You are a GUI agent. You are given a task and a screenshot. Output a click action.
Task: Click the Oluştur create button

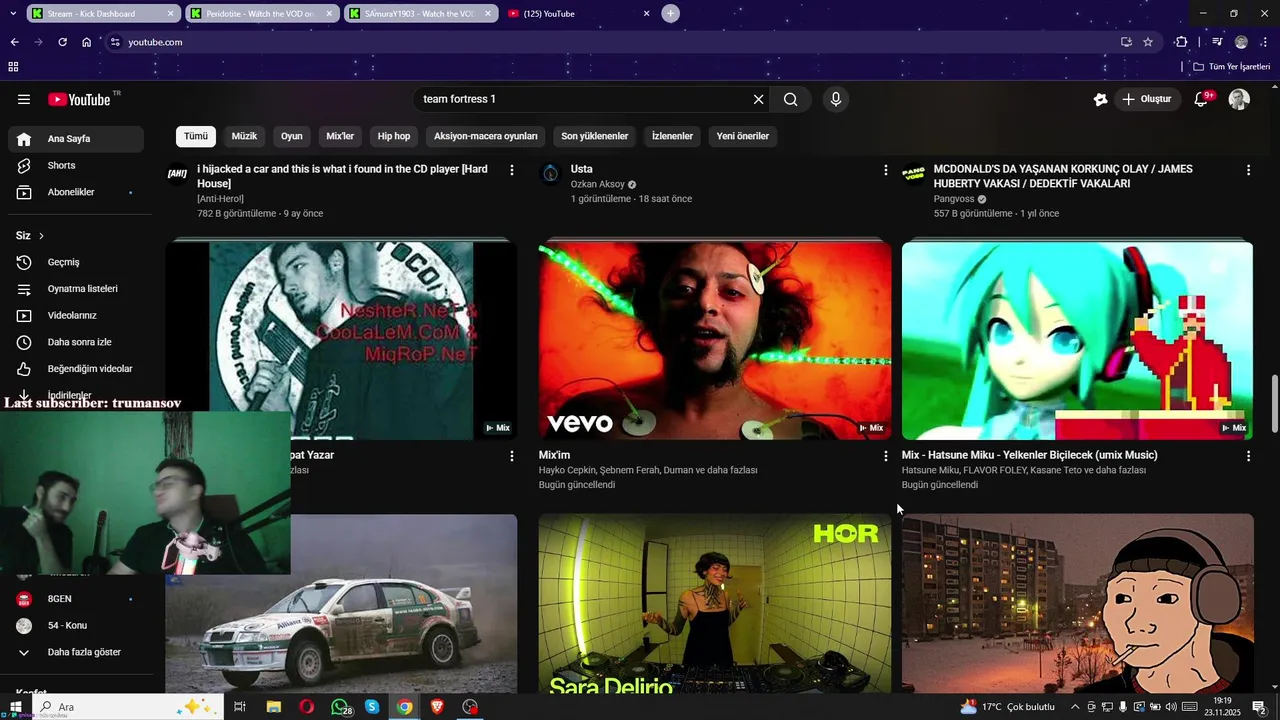1146,99
